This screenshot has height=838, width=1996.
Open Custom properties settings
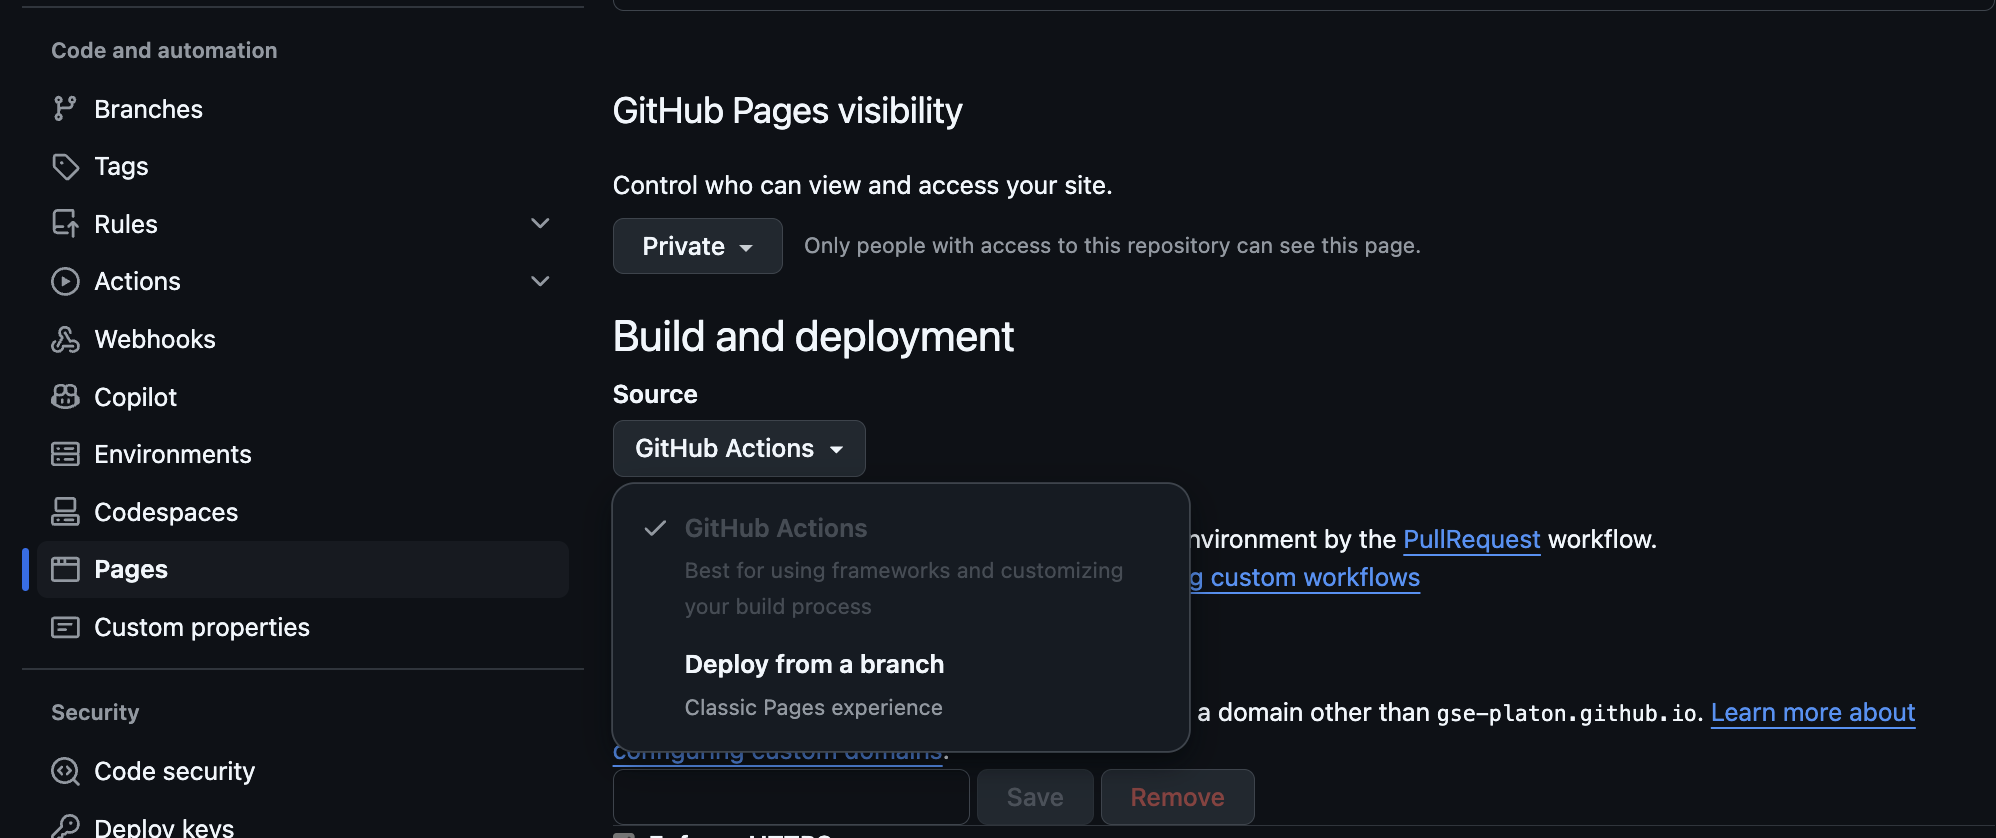point(303,627)
